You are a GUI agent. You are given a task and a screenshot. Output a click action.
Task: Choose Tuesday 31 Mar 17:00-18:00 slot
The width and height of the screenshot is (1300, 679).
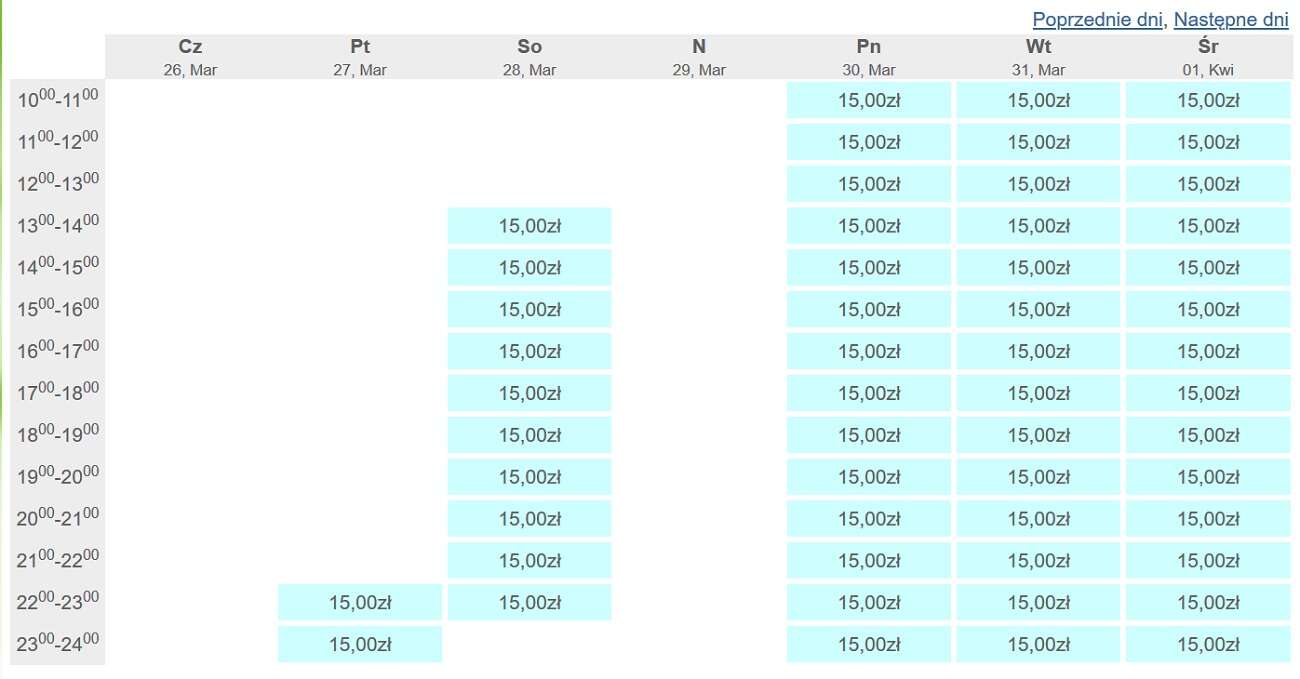point(1038,393)
